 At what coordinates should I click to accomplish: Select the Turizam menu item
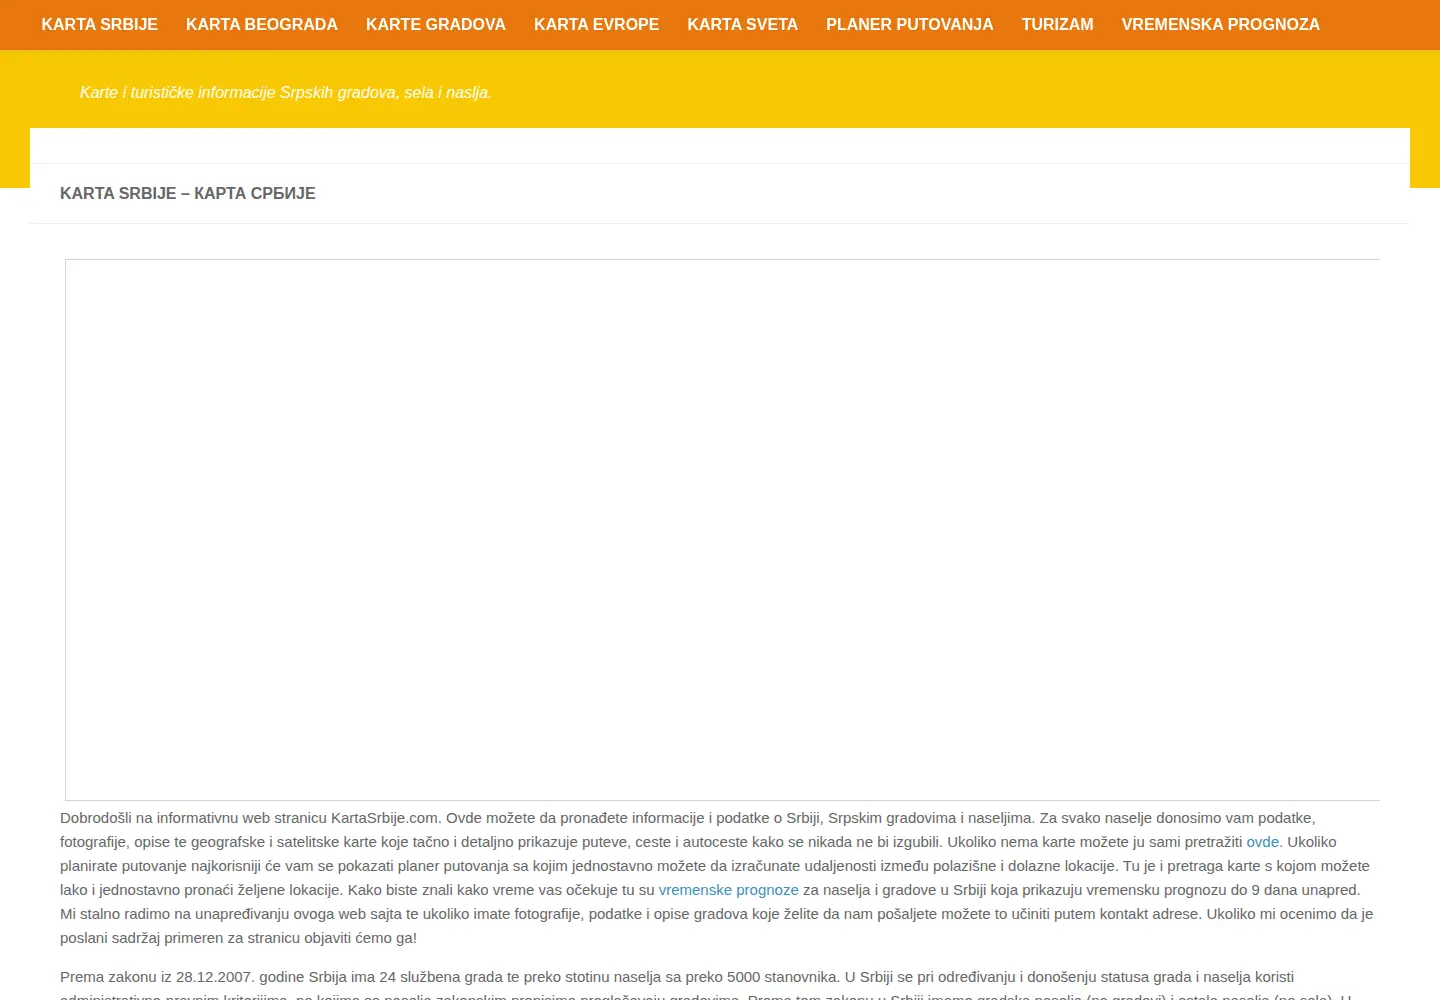[1057, 24]
